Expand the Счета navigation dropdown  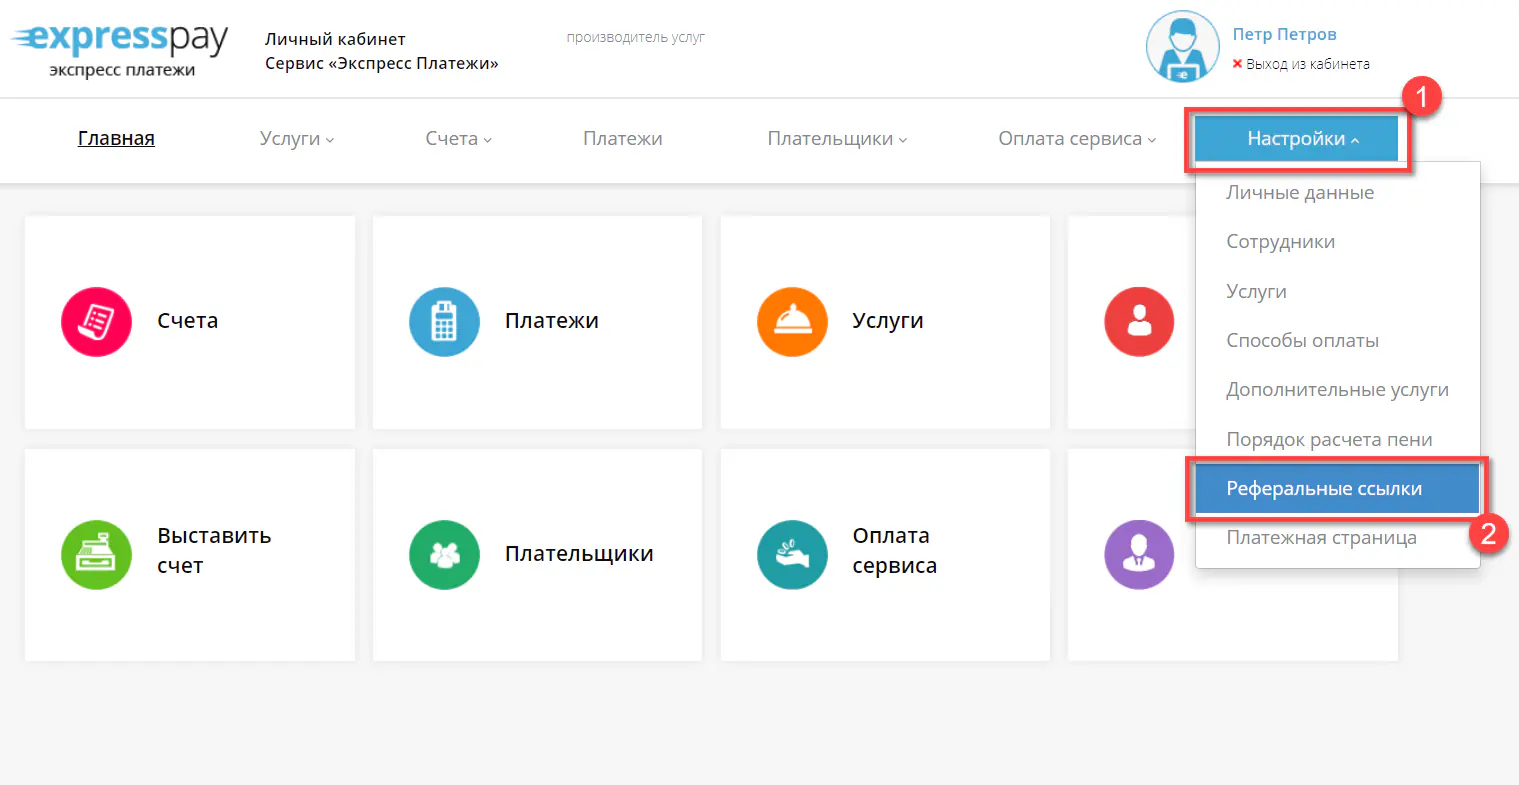(458, 139)
